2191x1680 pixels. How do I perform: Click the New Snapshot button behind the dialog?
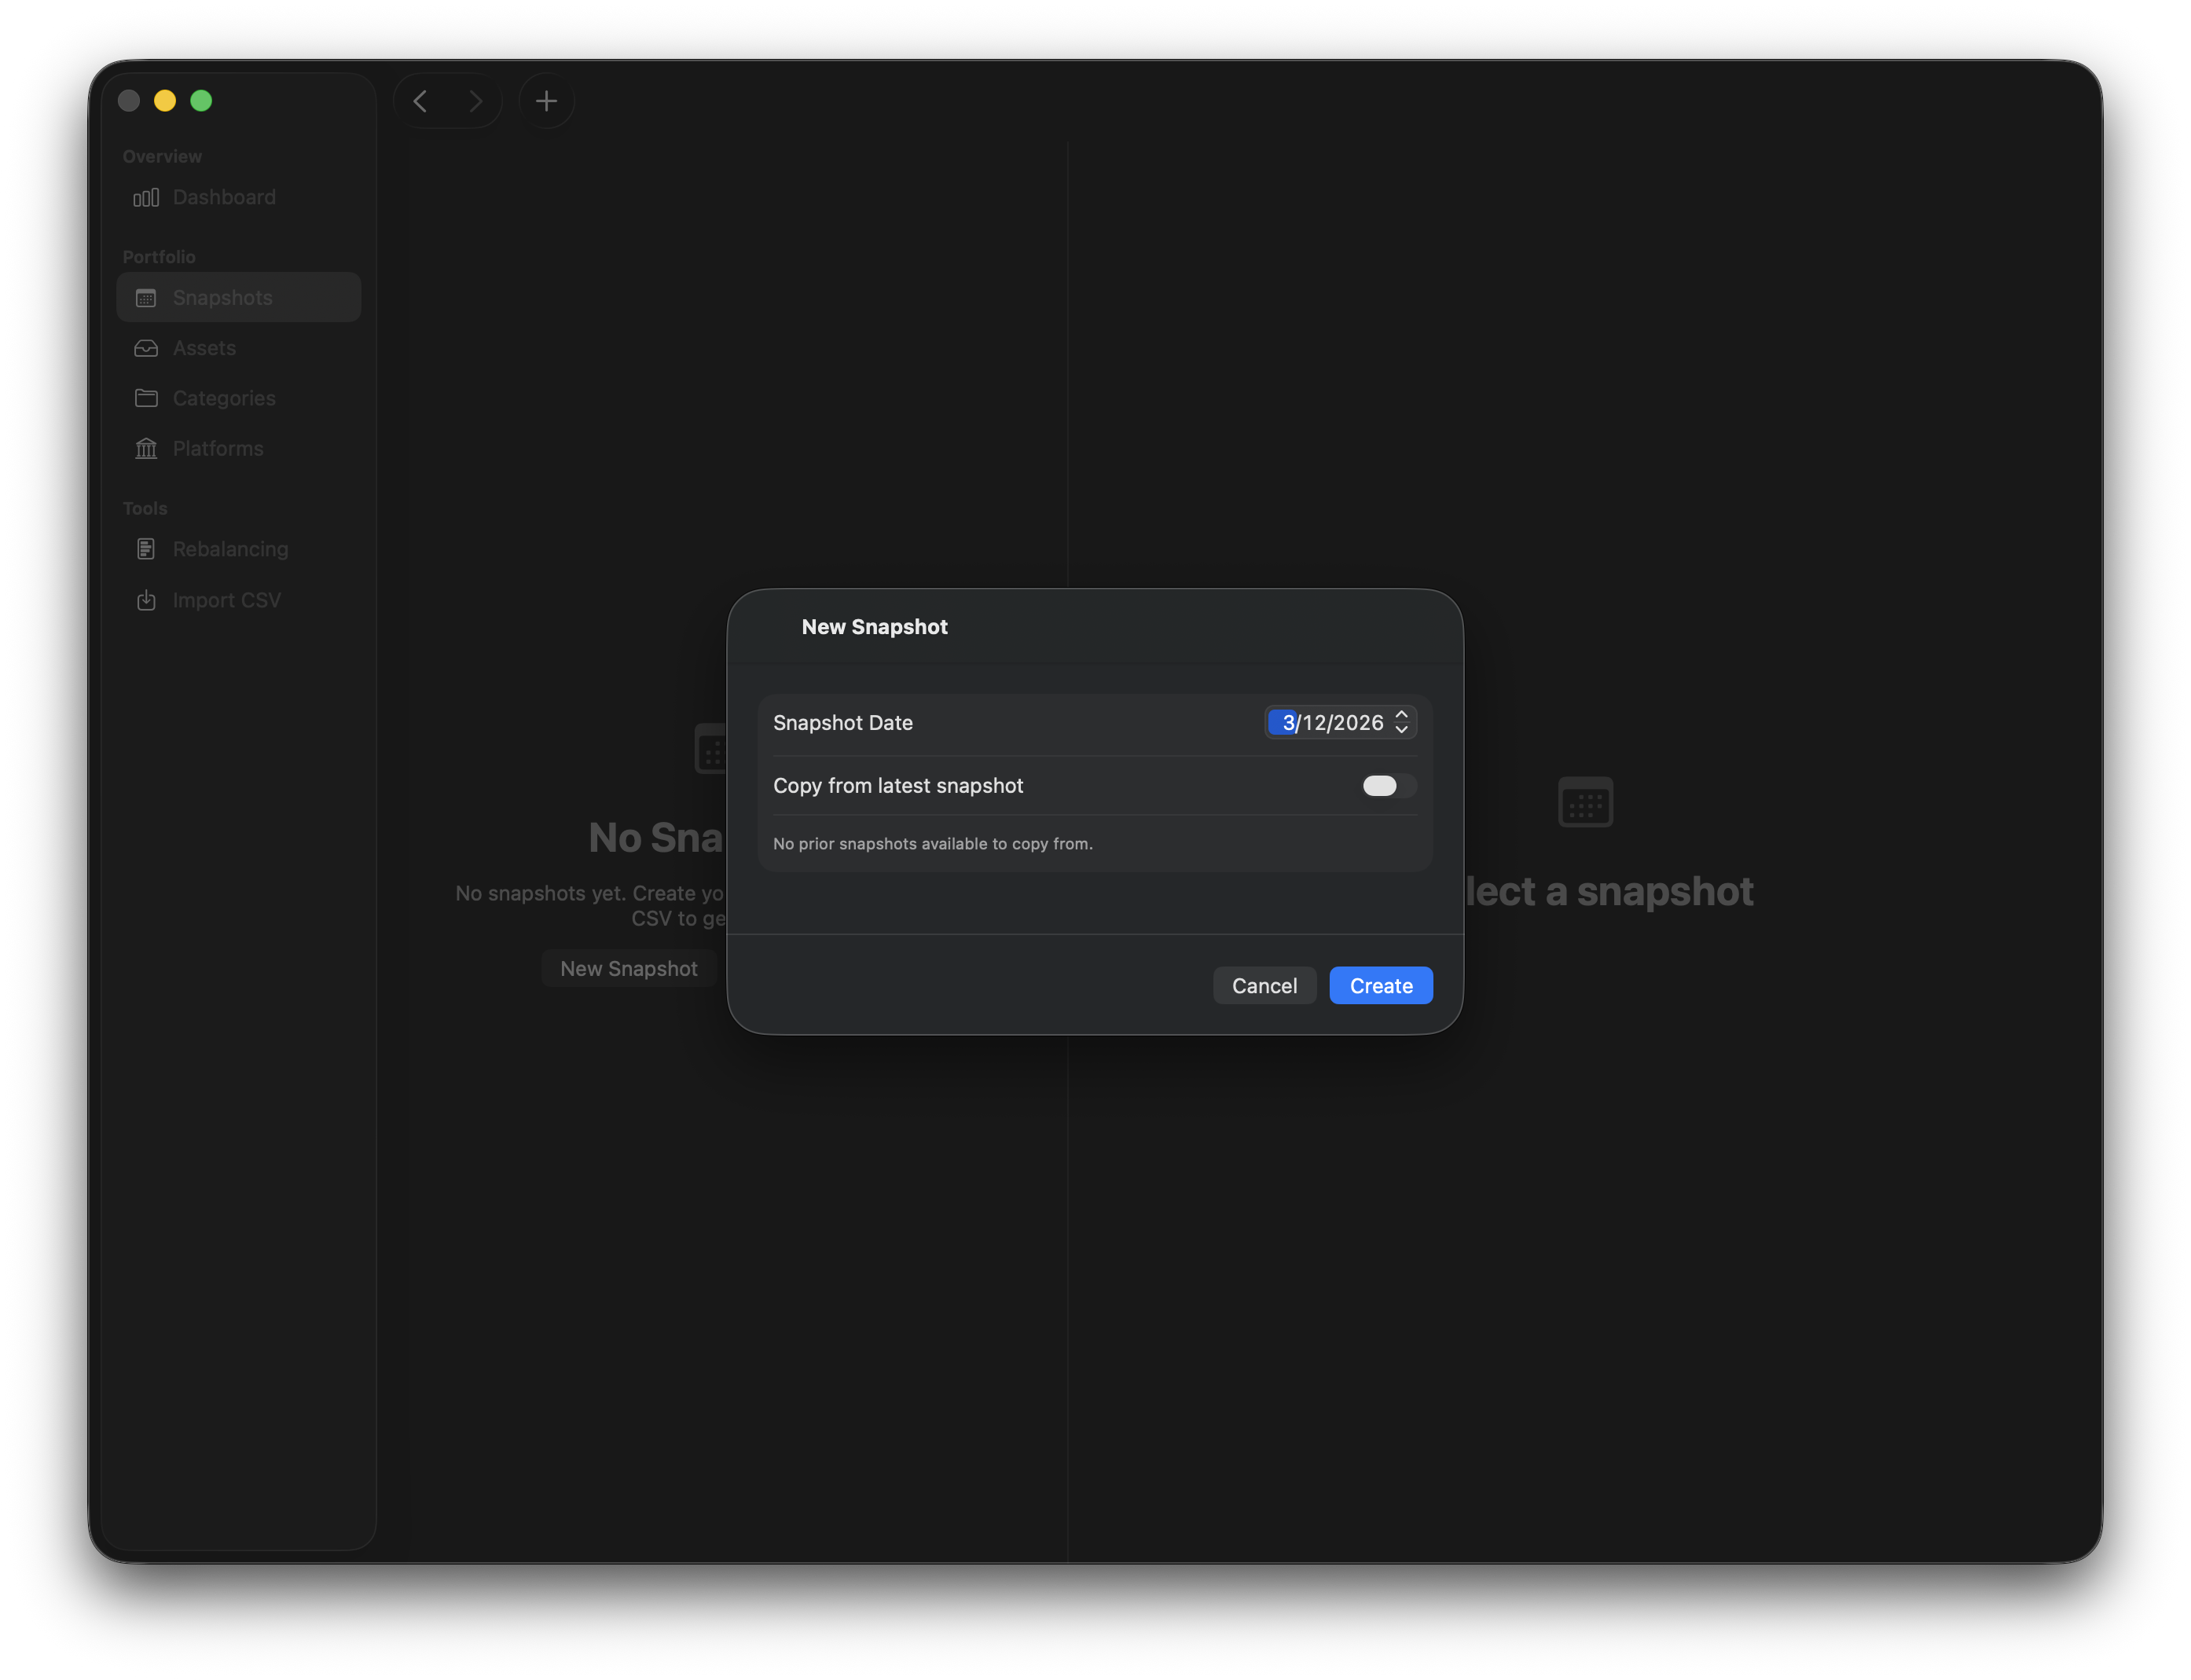tap(629, 967)
